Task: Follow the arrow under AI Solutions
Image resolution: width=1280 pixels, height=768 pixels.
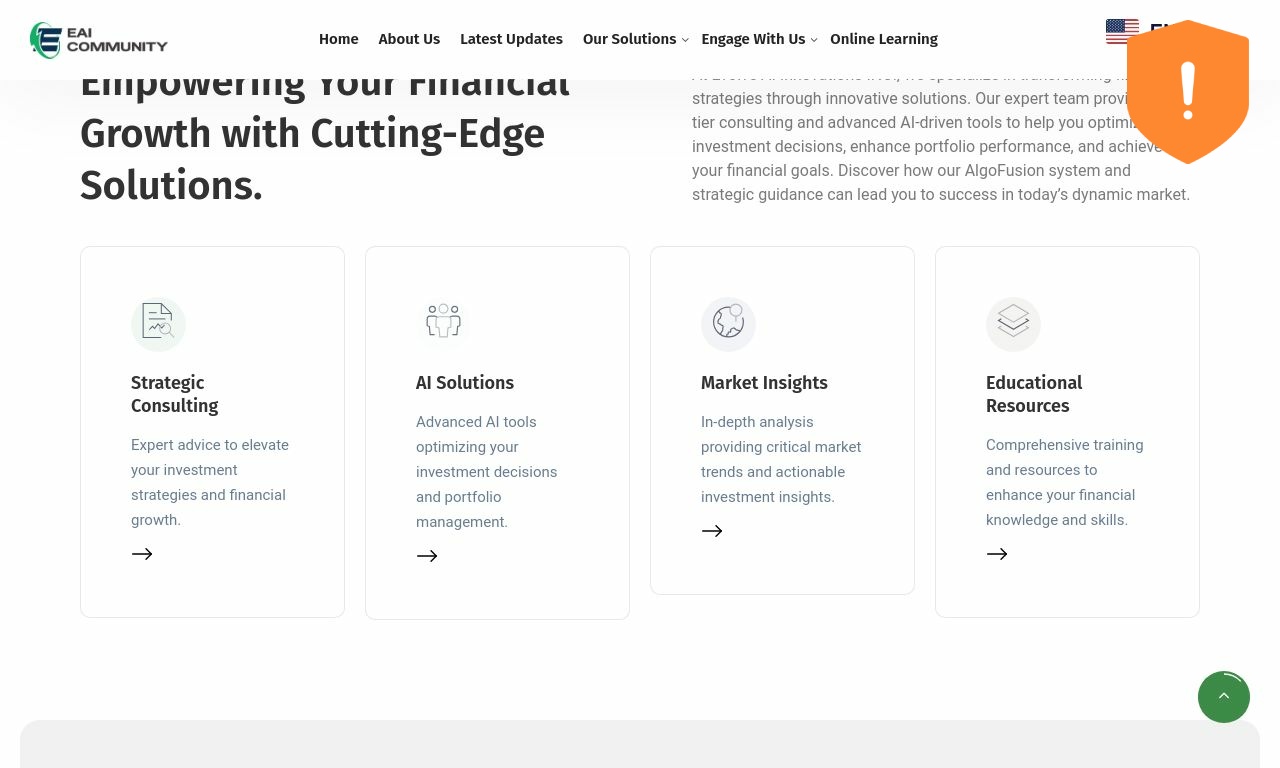Action: (427, 556)
